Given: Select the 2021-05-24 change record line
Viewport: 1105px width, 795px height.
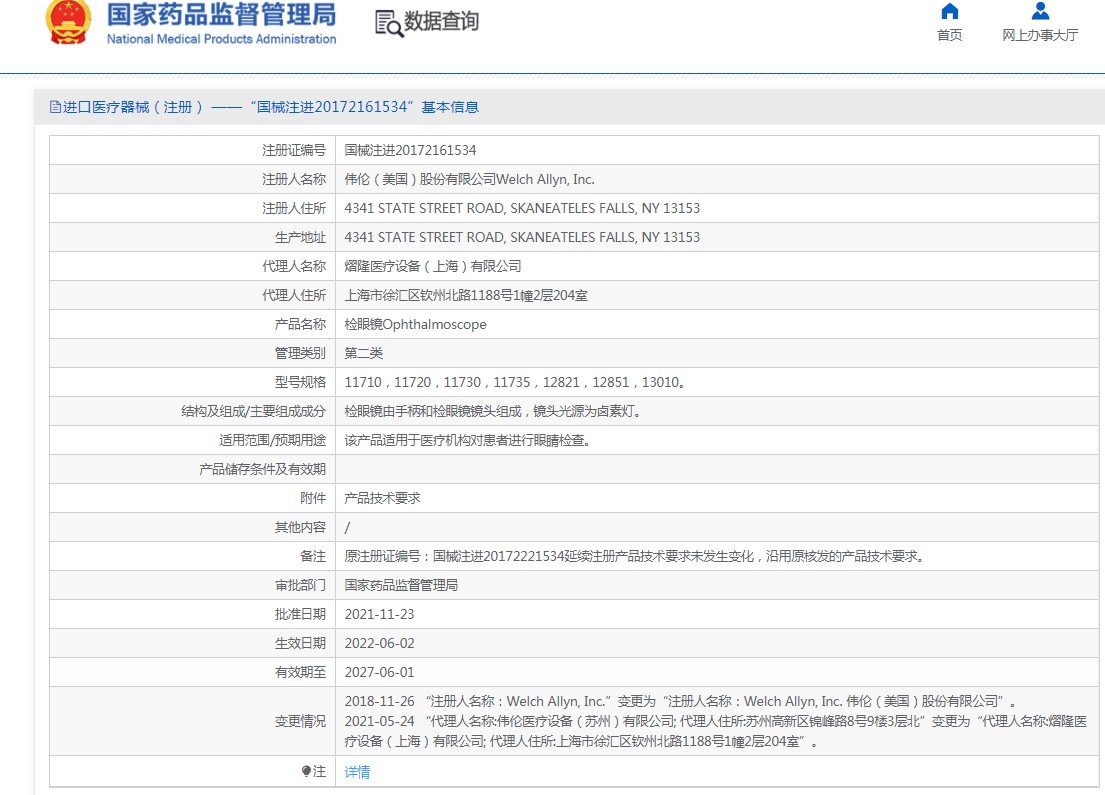Looking at the screenshot, I should [716, 731].
